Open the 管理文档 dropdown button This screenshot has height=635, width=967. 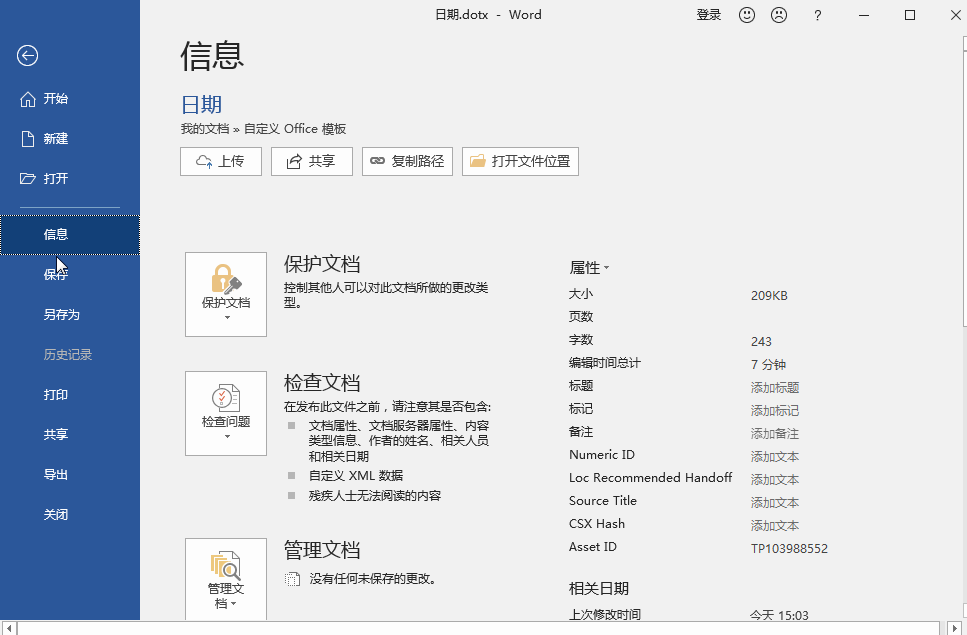click(x=226, y=580)
